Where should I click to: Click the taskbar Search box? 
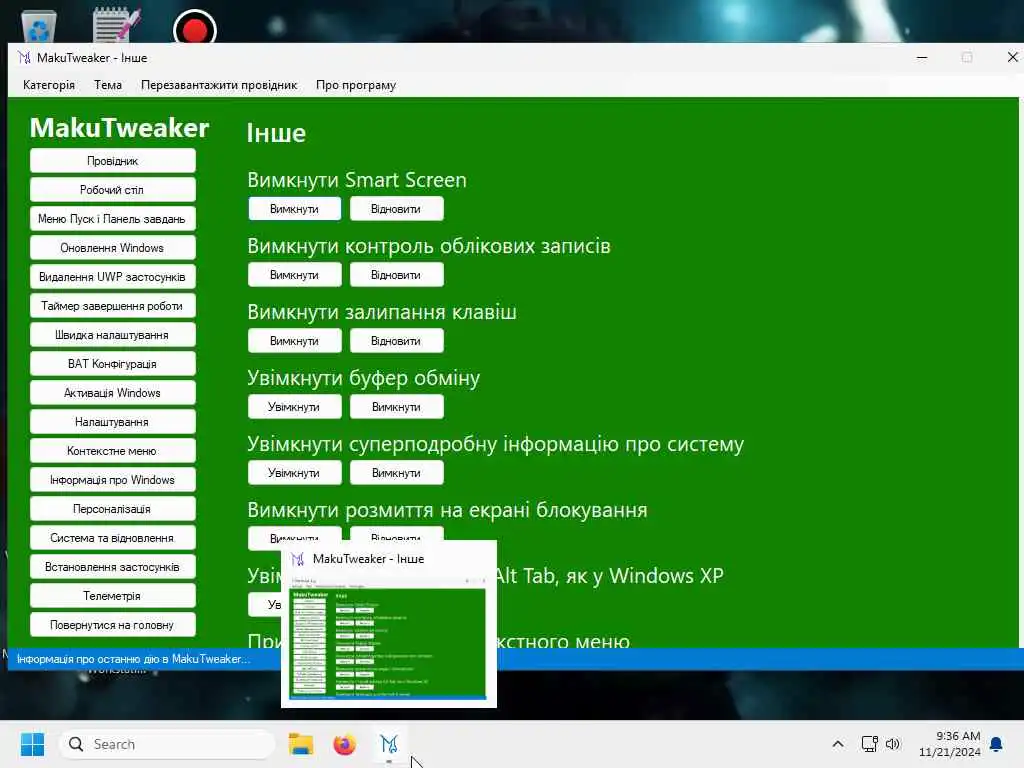[x=167, y=744]
